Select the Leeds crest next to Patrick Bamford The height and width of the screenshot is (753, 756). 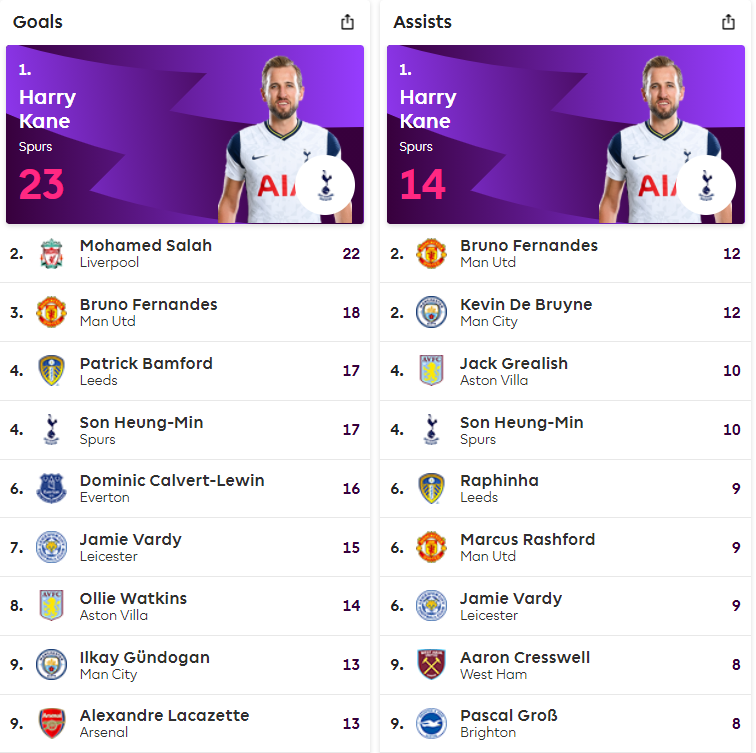click(x=52, y=370)
